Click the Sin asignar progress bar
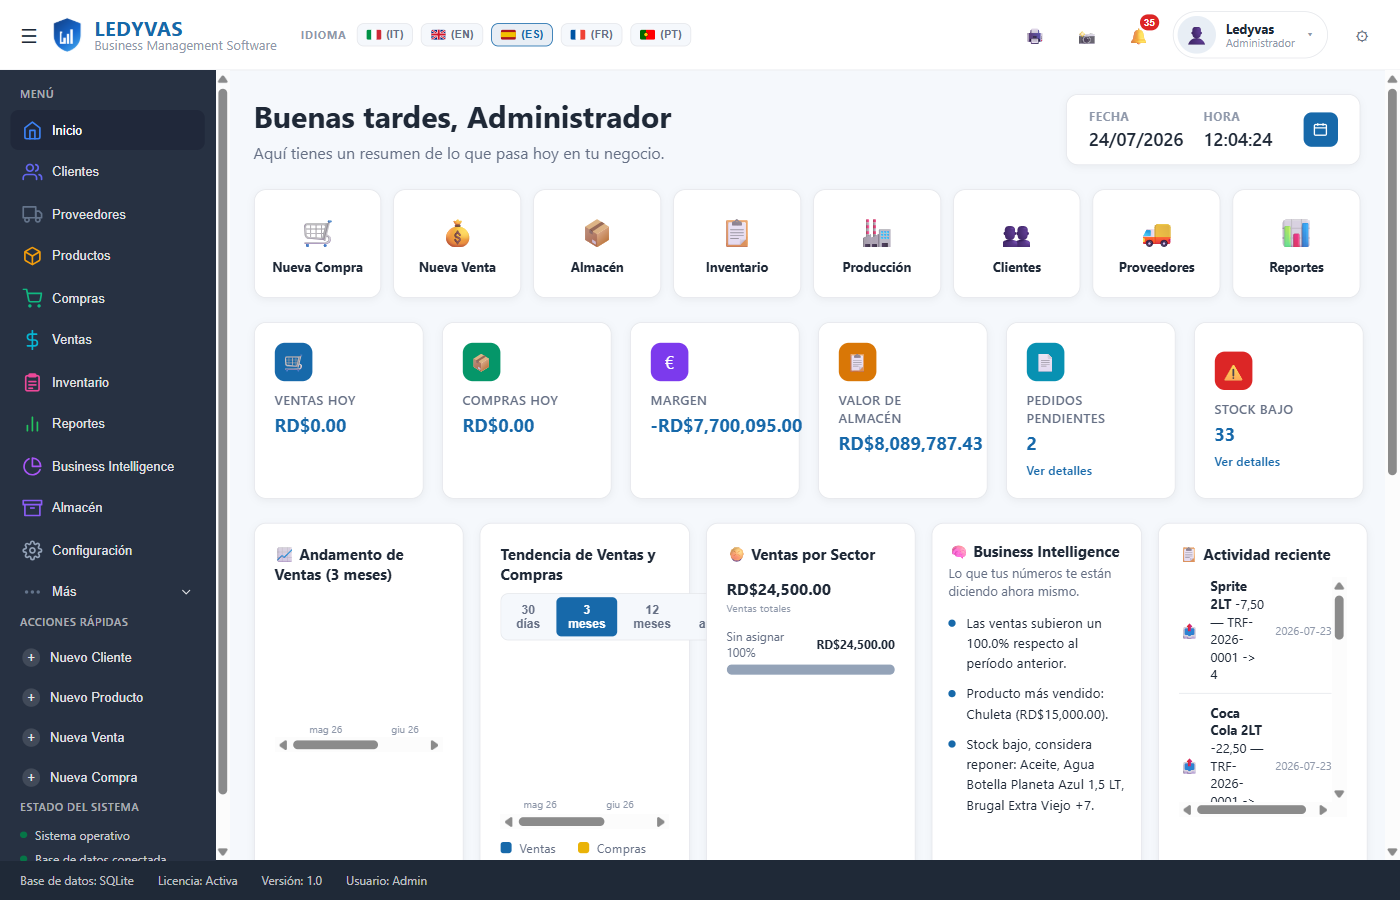Image resolution: width=1400 pixels, height=900 pixels. tap(811, 670)
